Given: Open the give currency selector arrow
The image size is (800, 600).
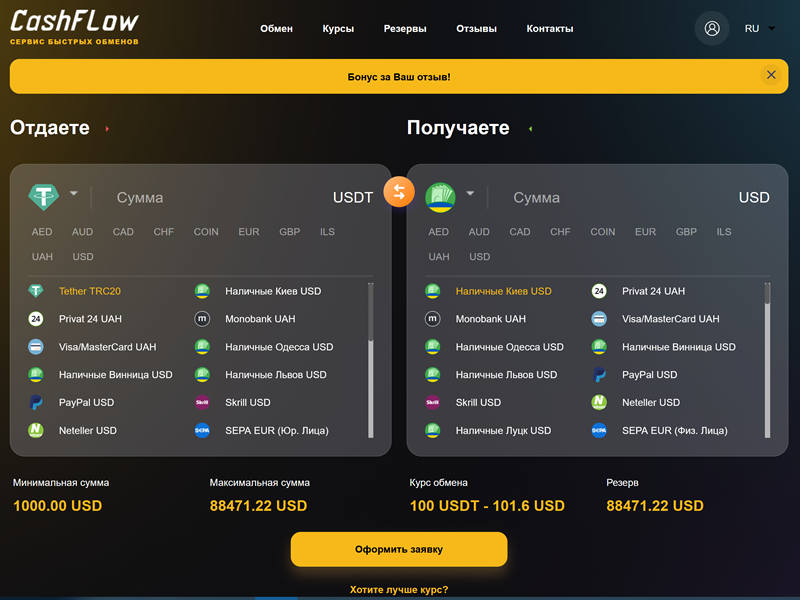Looking at the screenshot, I should [x=73, y=193].
